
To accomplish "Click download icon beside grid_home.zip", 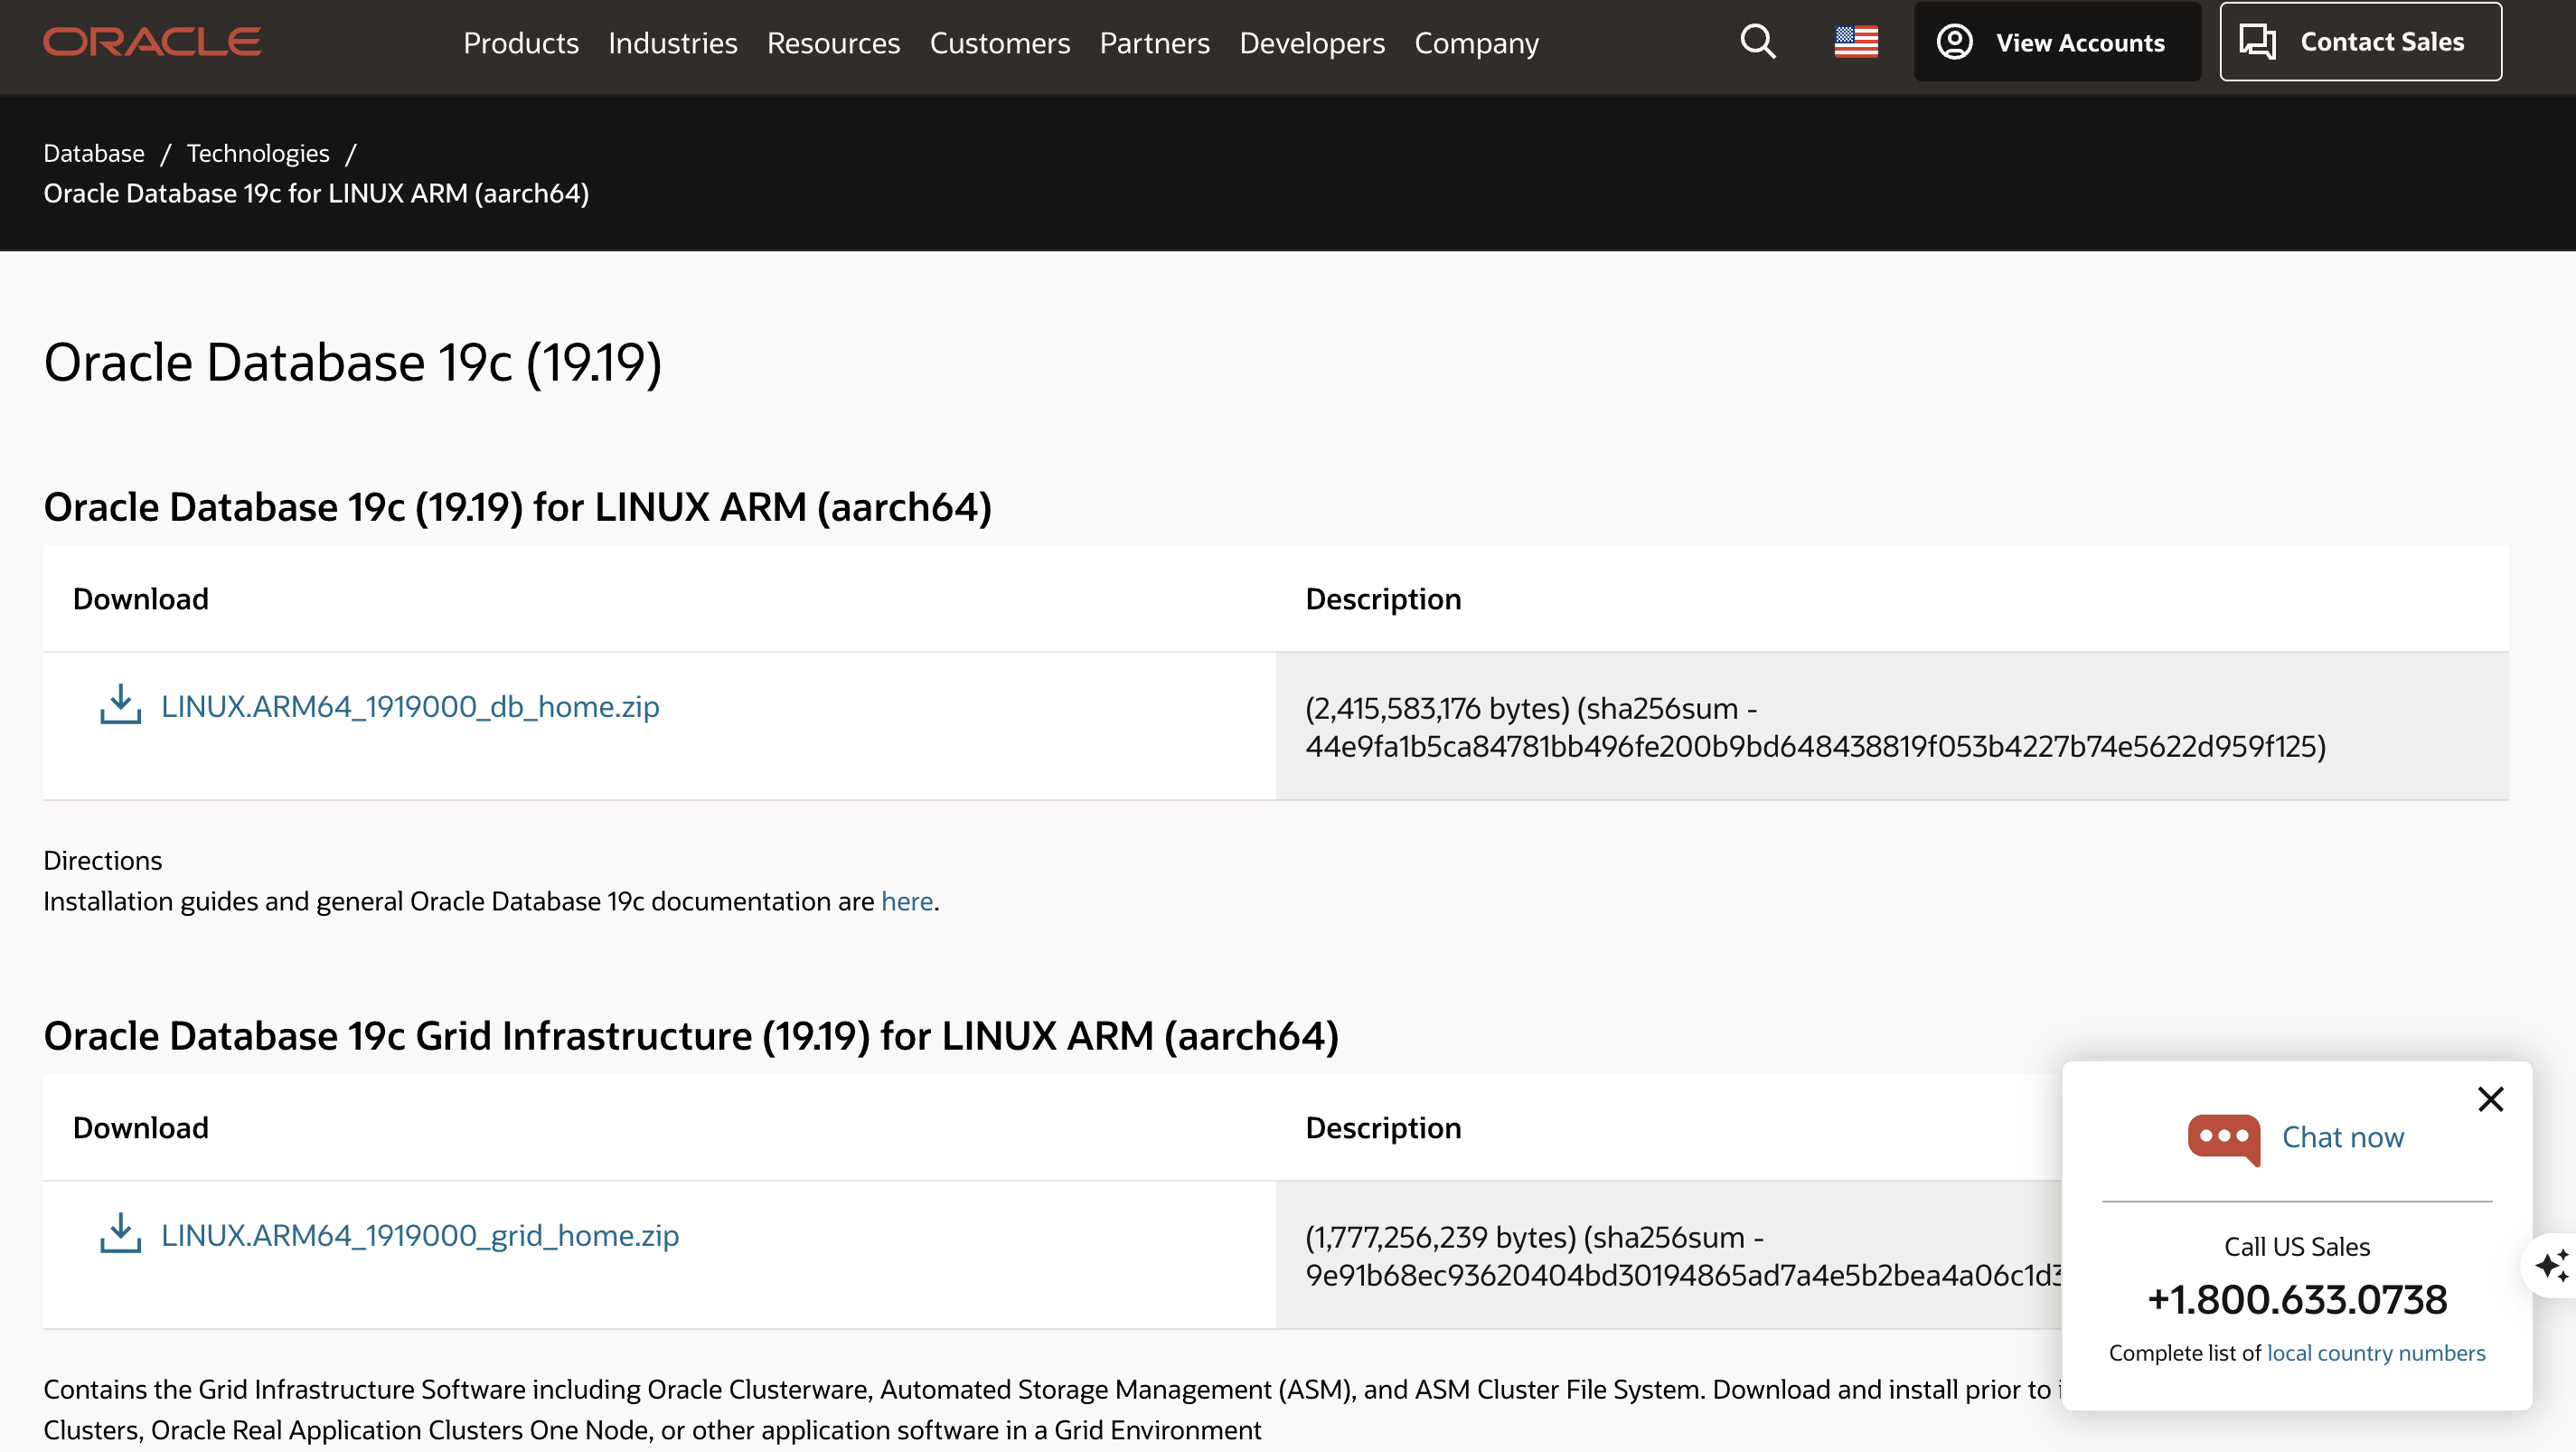I will 120,1234.
